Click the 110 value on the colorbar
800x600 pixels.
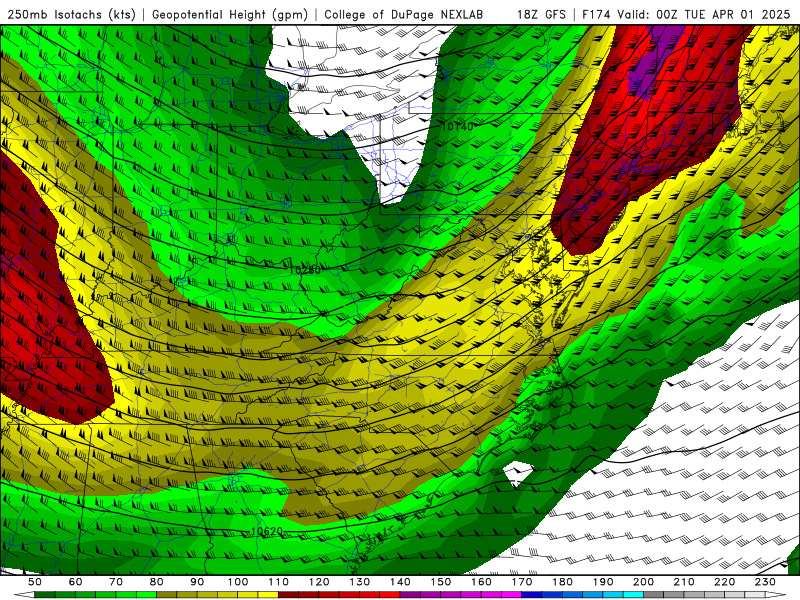tap(279, 582)
